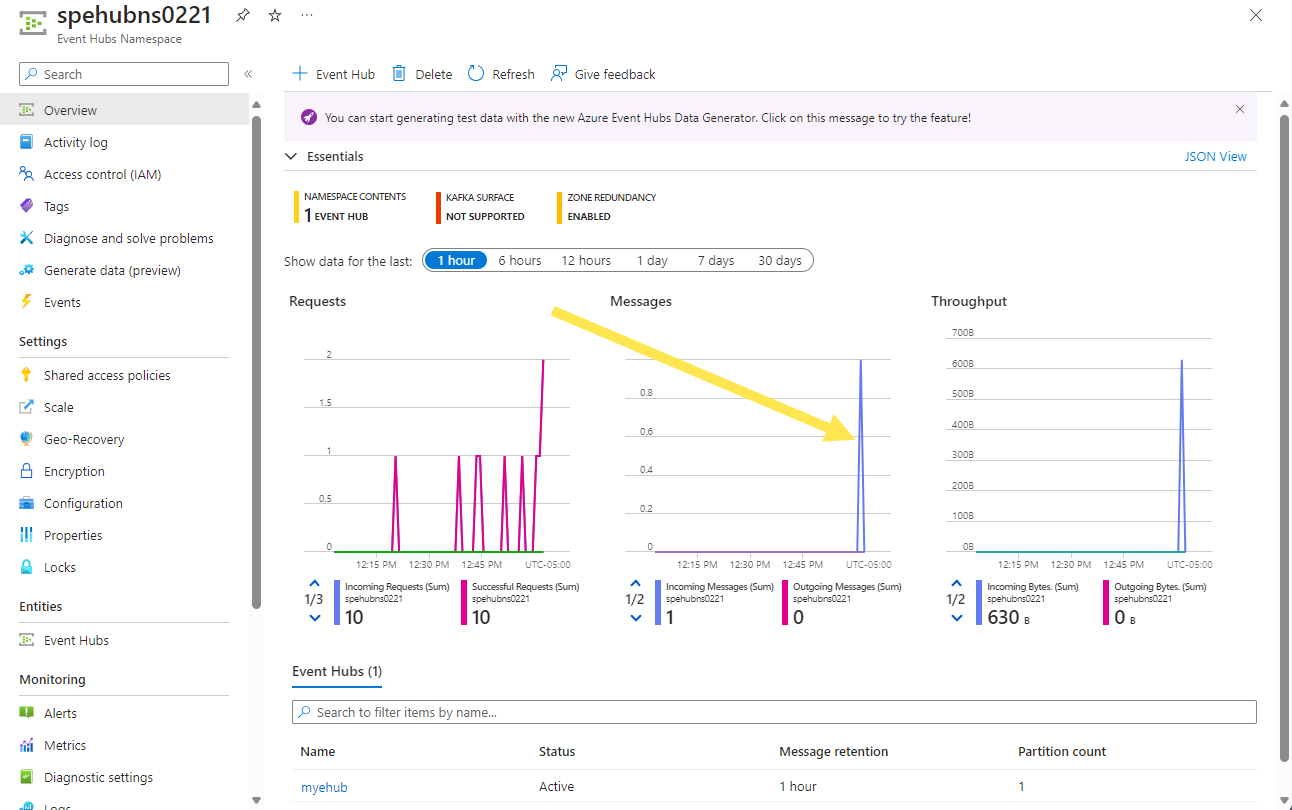1292x810 pixels.
Task: Go to next Requests legend page
Action: [x=315, y=618]
